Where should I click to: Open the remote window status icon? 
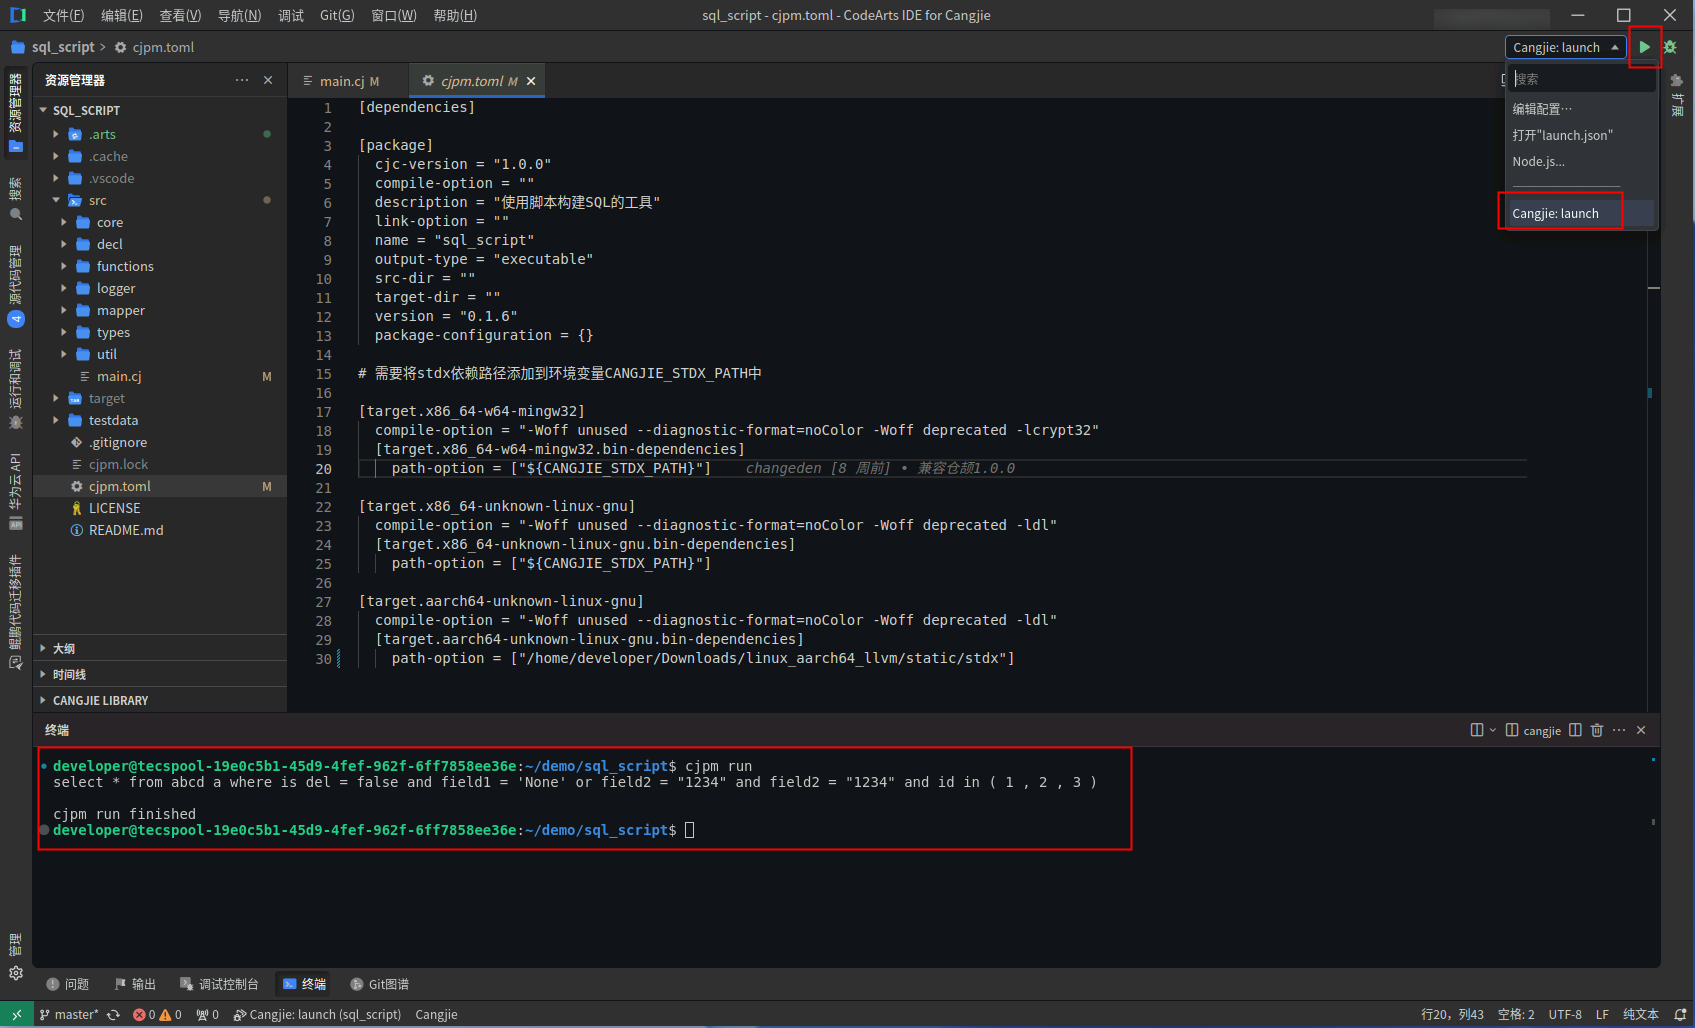[x=16, y=1014]
